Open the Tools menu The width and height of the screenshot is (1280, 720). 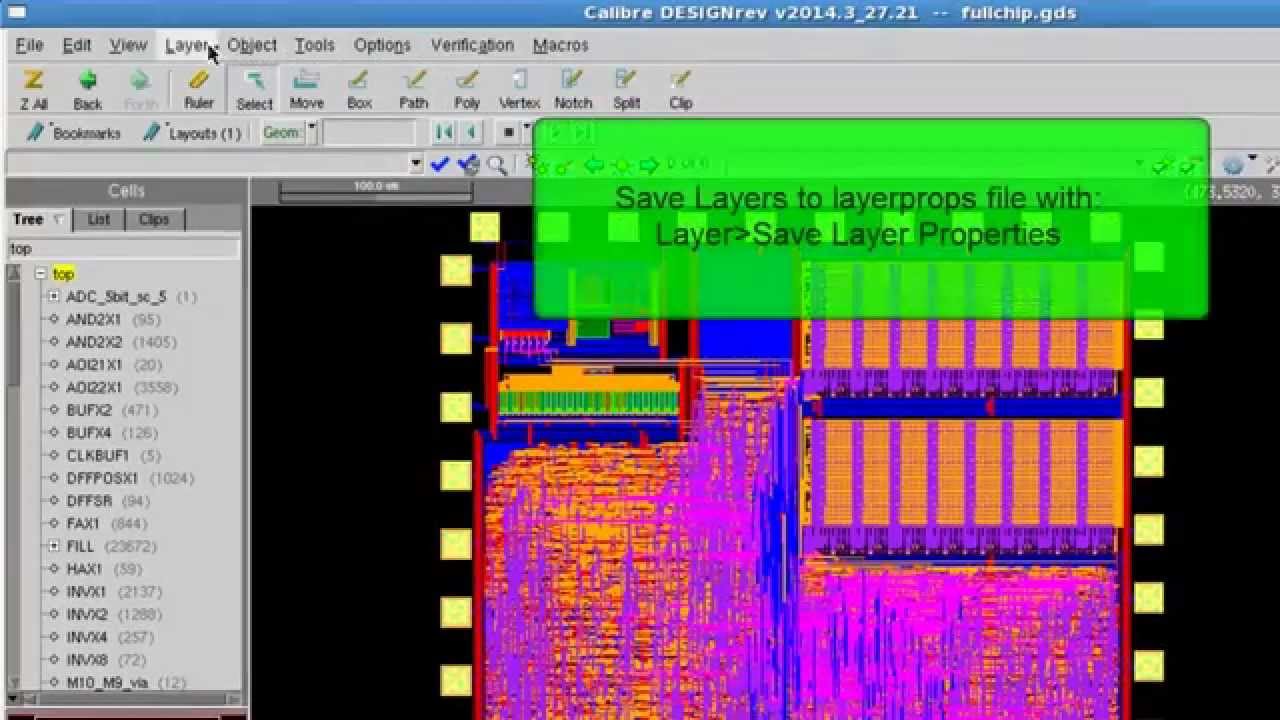314,45
